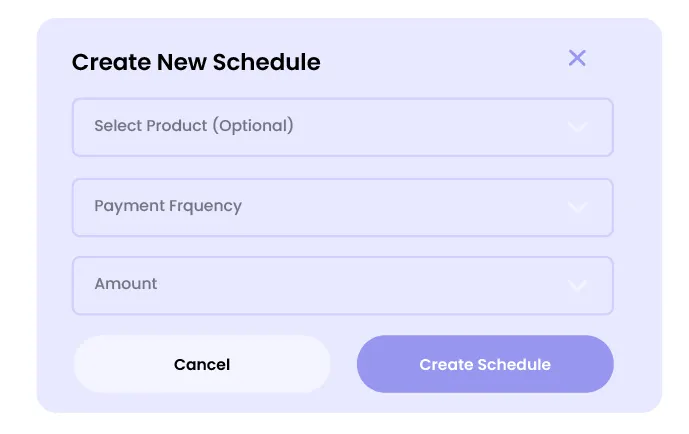Image resolution: width=689 pixels, height=434 pixels.
Task: Click the Select Product (Optional) placeholder text
Action: pyautogui.click(x=194, y=126)
